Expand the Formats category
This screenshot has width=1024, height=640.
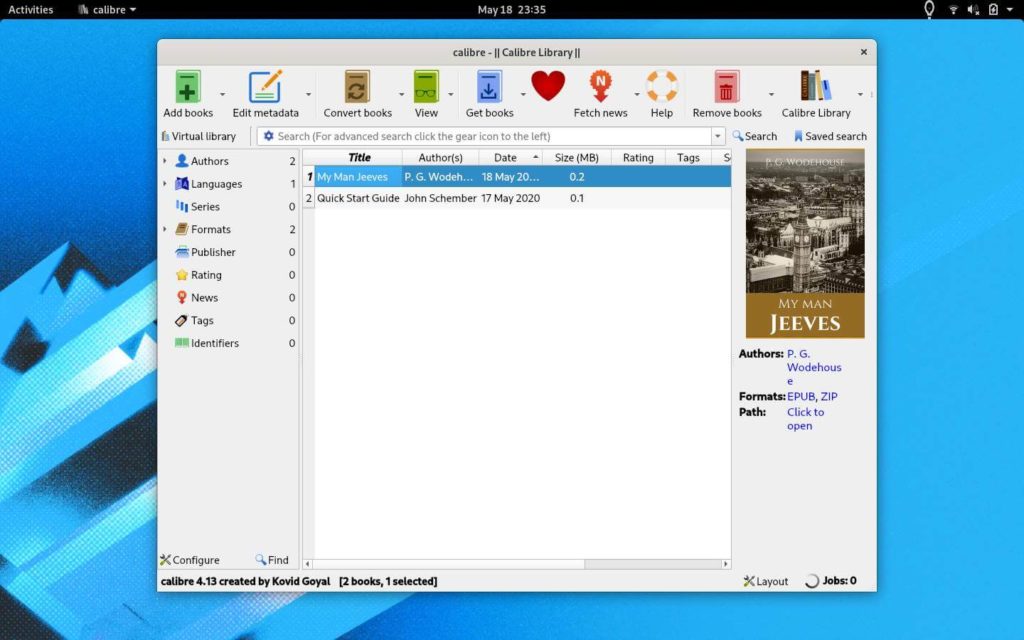point(165,229)
